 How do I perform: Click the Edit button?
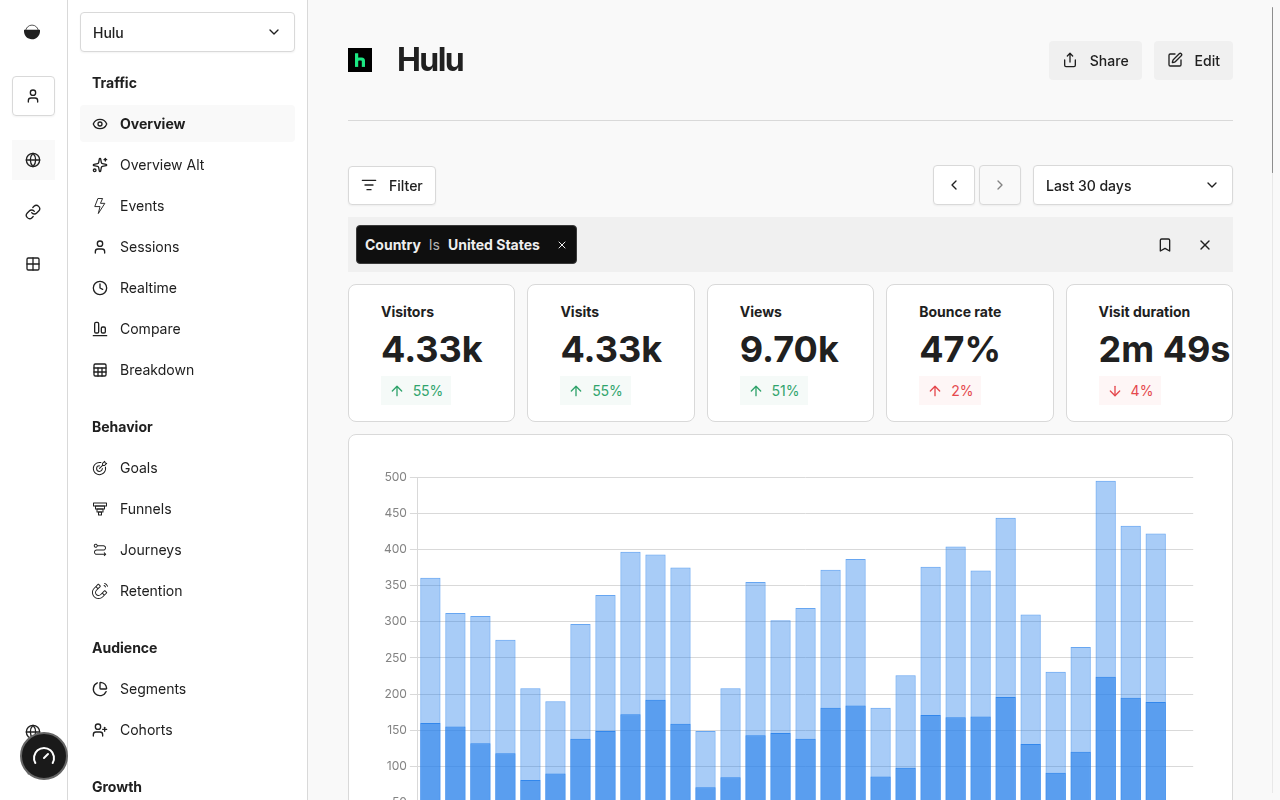point(1193,61)
